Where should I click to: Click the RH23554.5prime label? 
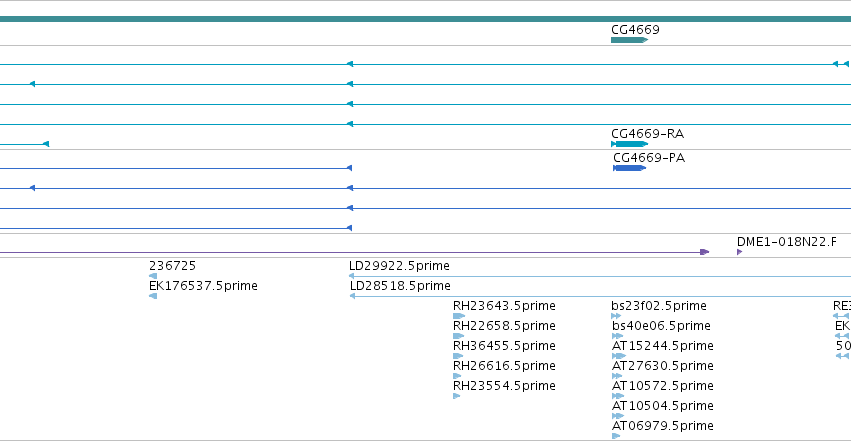click(504, 386)
